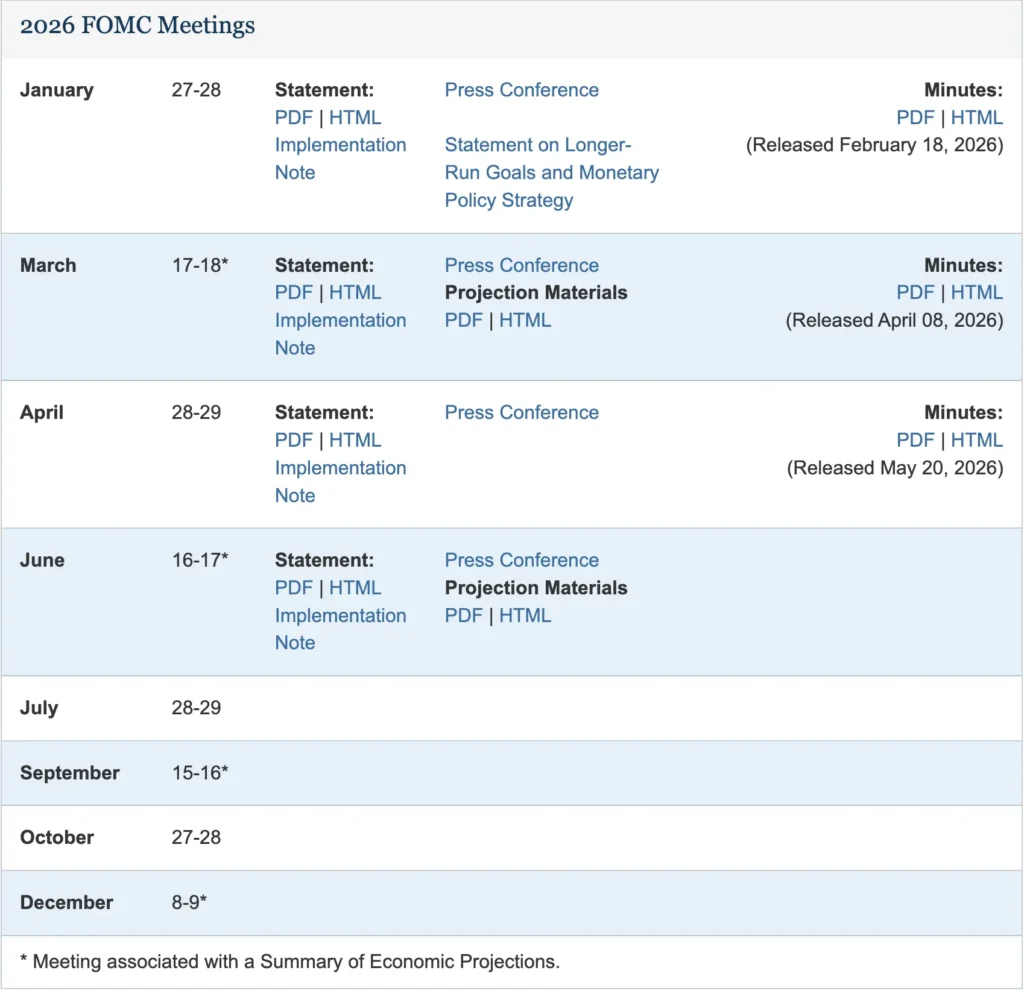
Task: Open April Implementation Note link
Action: point(340,481)
